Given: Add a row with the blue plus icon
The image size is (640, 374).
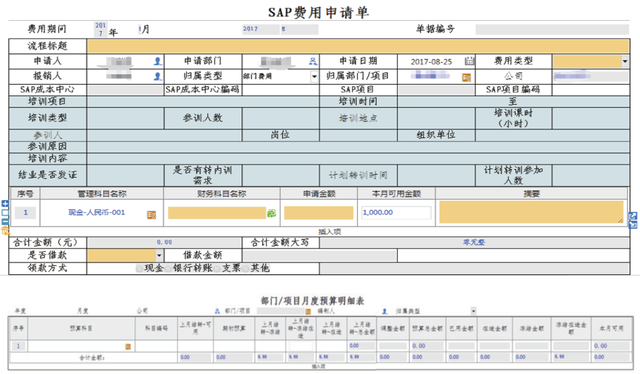Looking at the screenshot, I should pos(5,203).
